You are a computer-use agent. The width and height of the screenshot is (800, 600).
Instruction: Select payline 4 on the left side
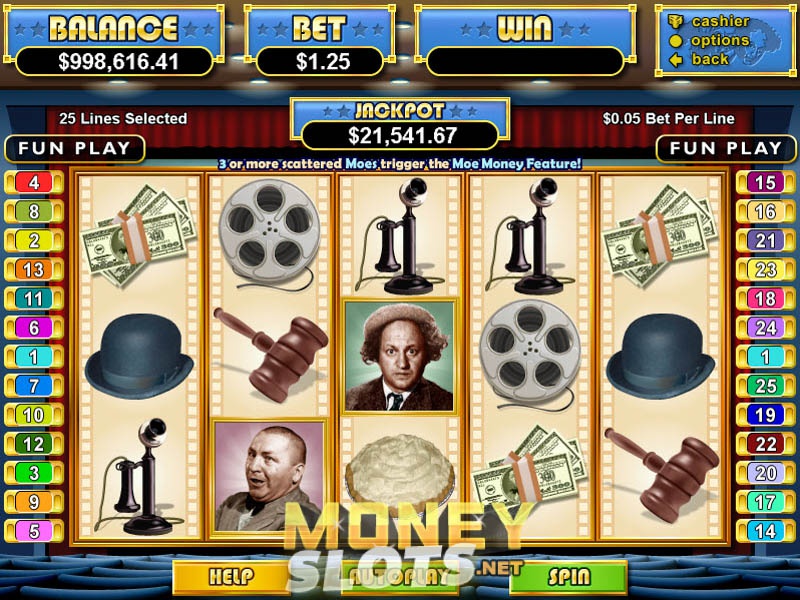pos(34,183)
